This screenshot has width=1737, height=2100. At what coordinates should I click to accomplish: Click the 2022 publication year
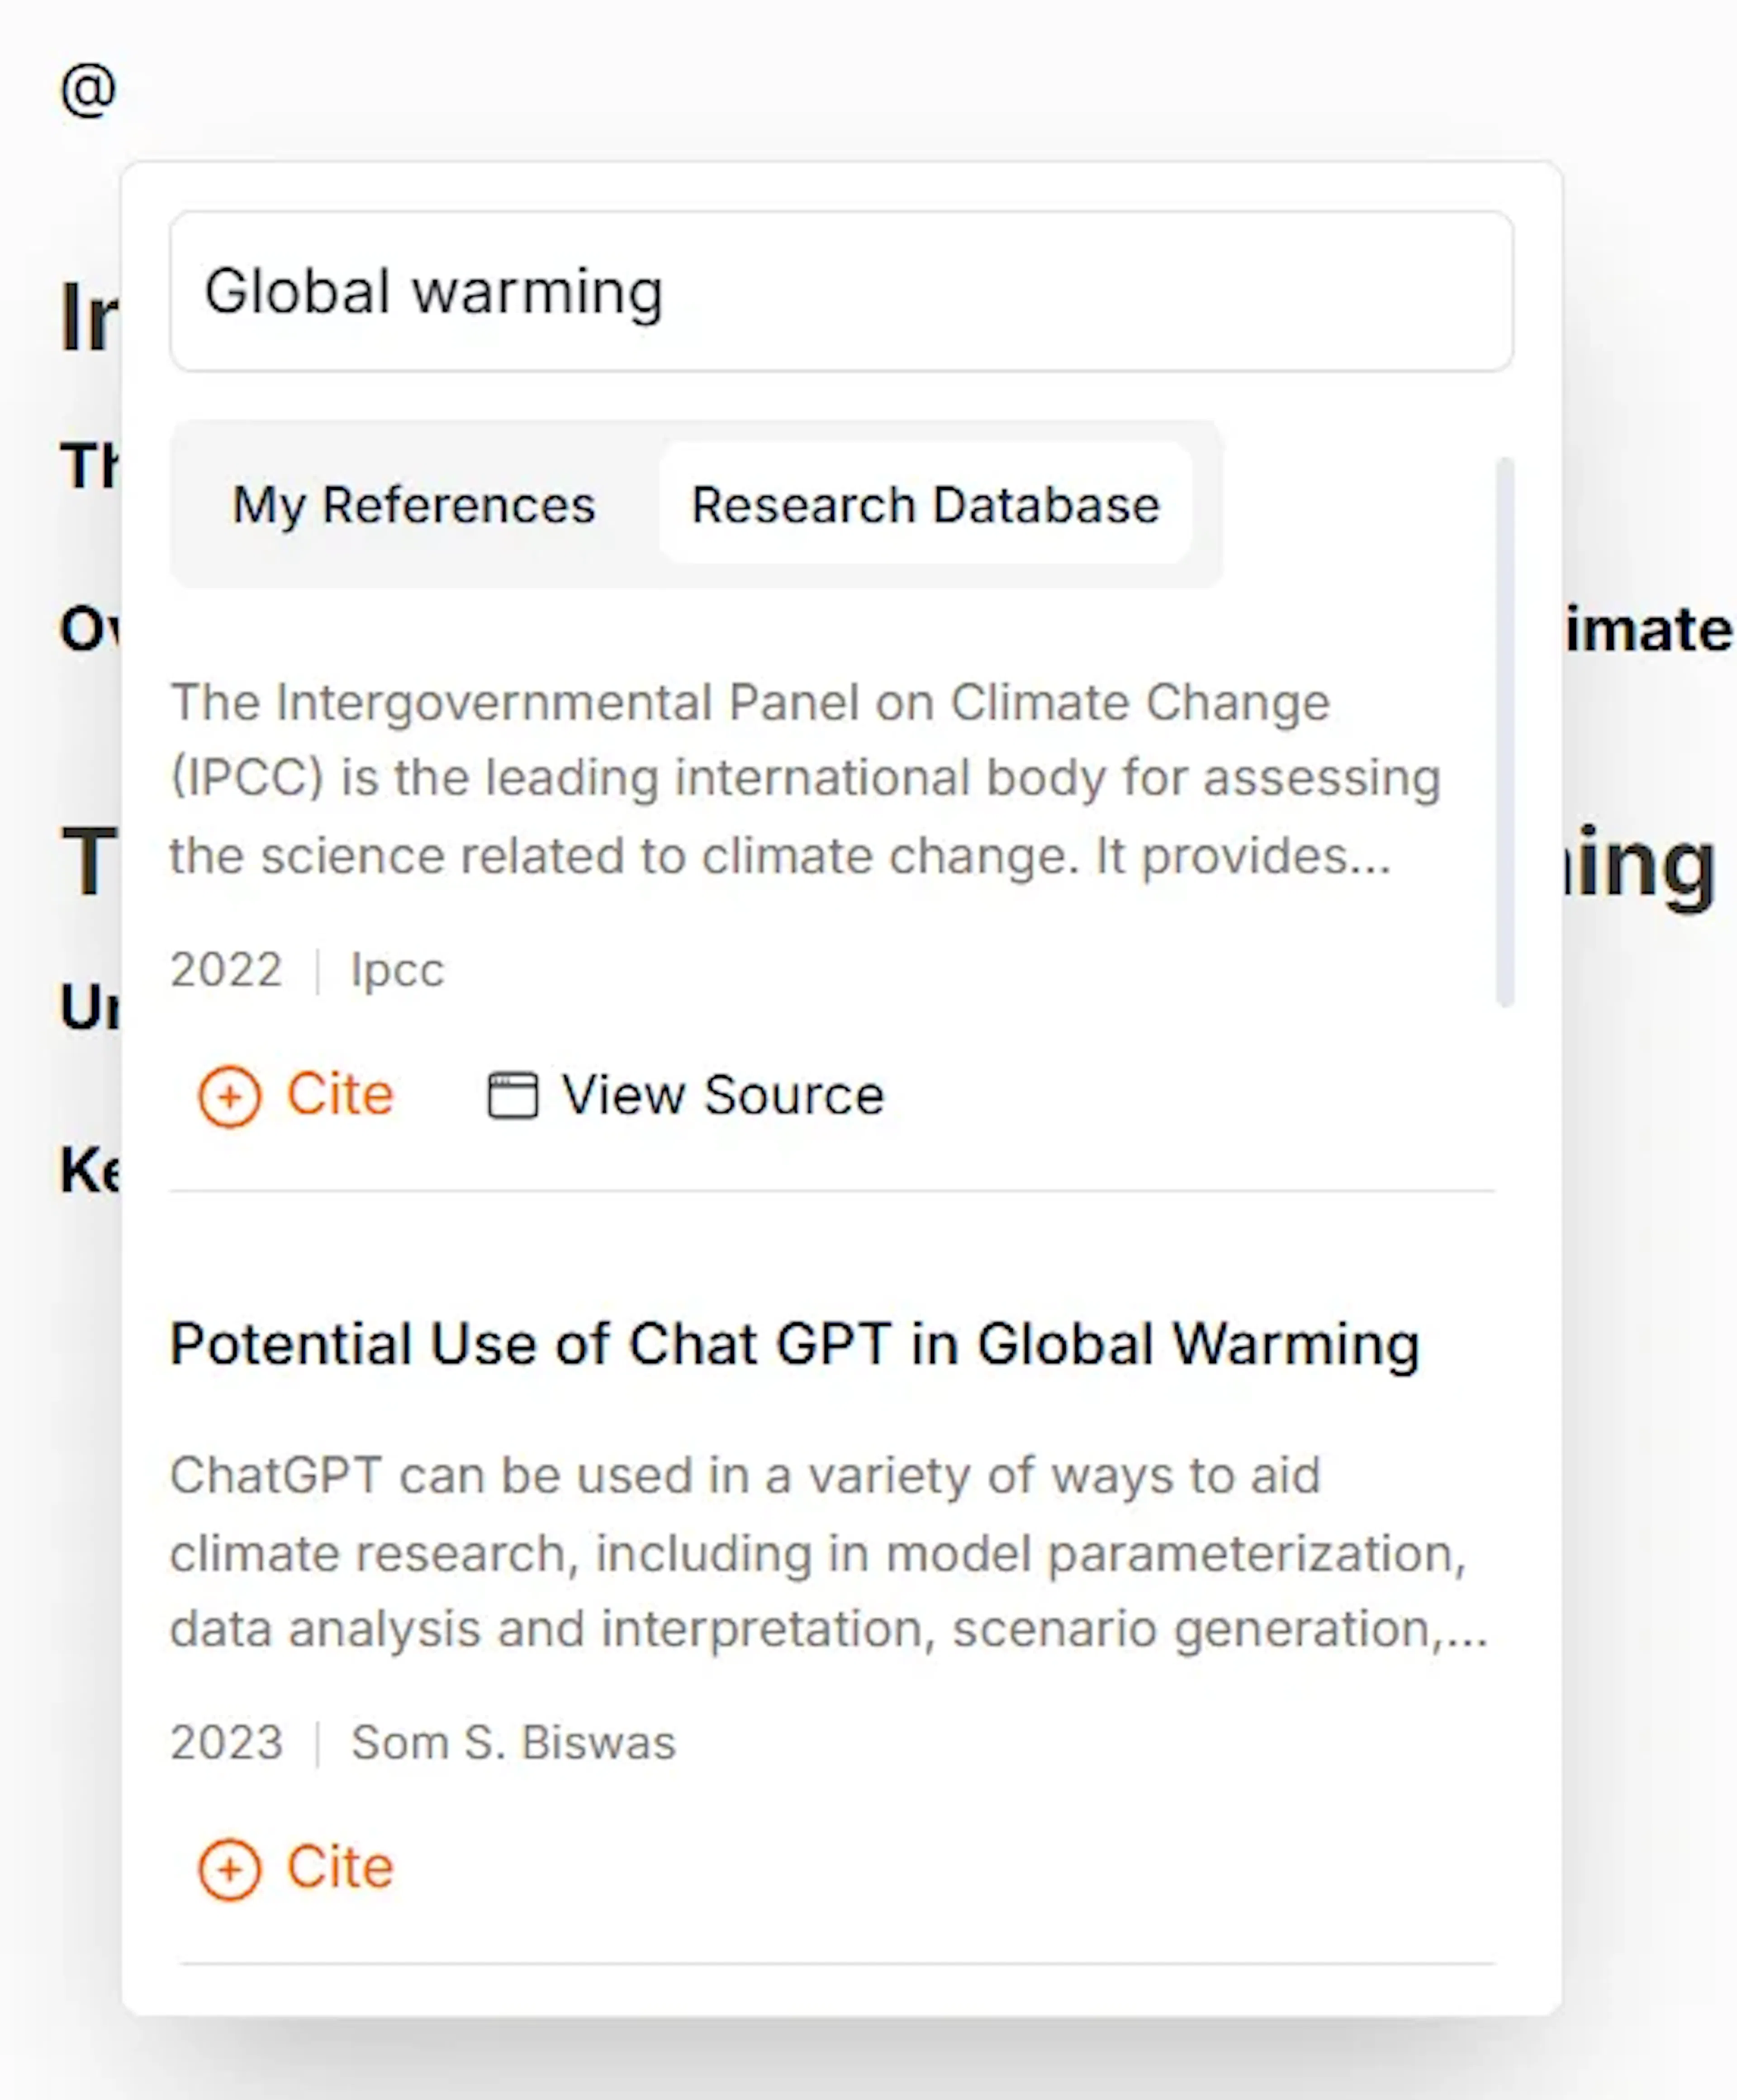pos(226,970)
